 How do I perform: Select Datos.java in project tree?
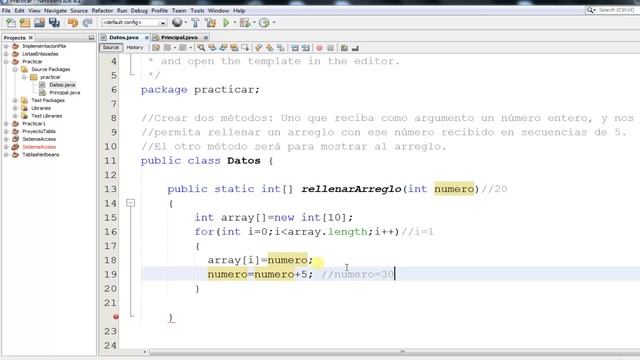(62, 85)
